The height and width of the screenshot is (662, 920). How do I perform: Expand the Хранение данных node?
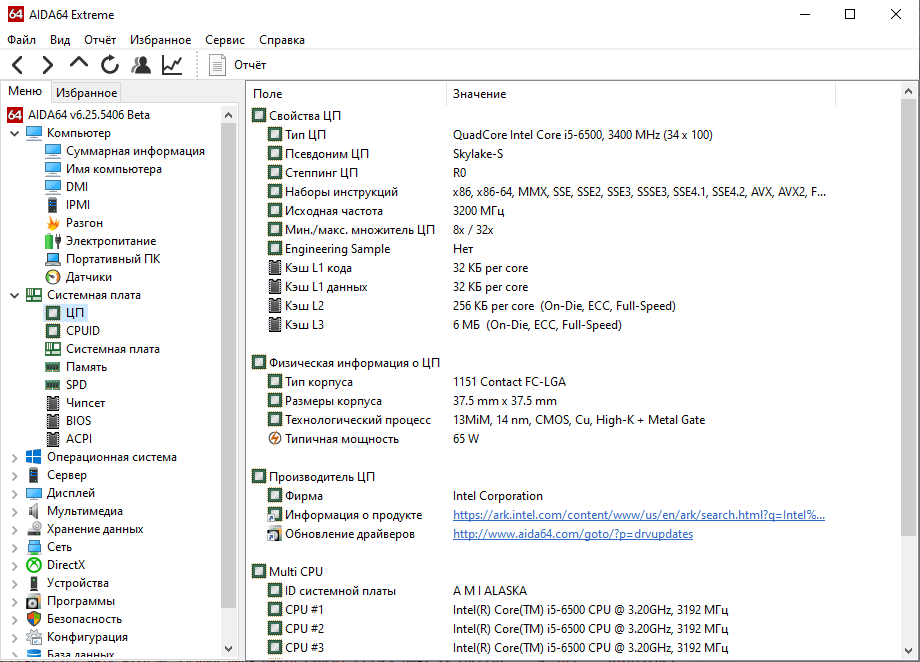(15, 529)
